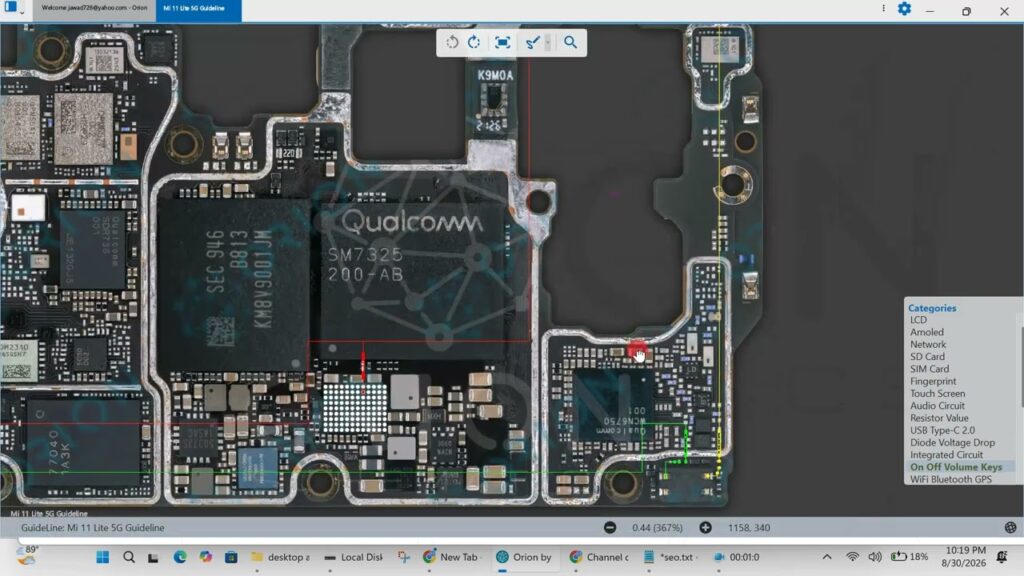This screenshot has height=576, width=1024.
Task: Choose Integrated Circuit category
Action: coord(946,455)
